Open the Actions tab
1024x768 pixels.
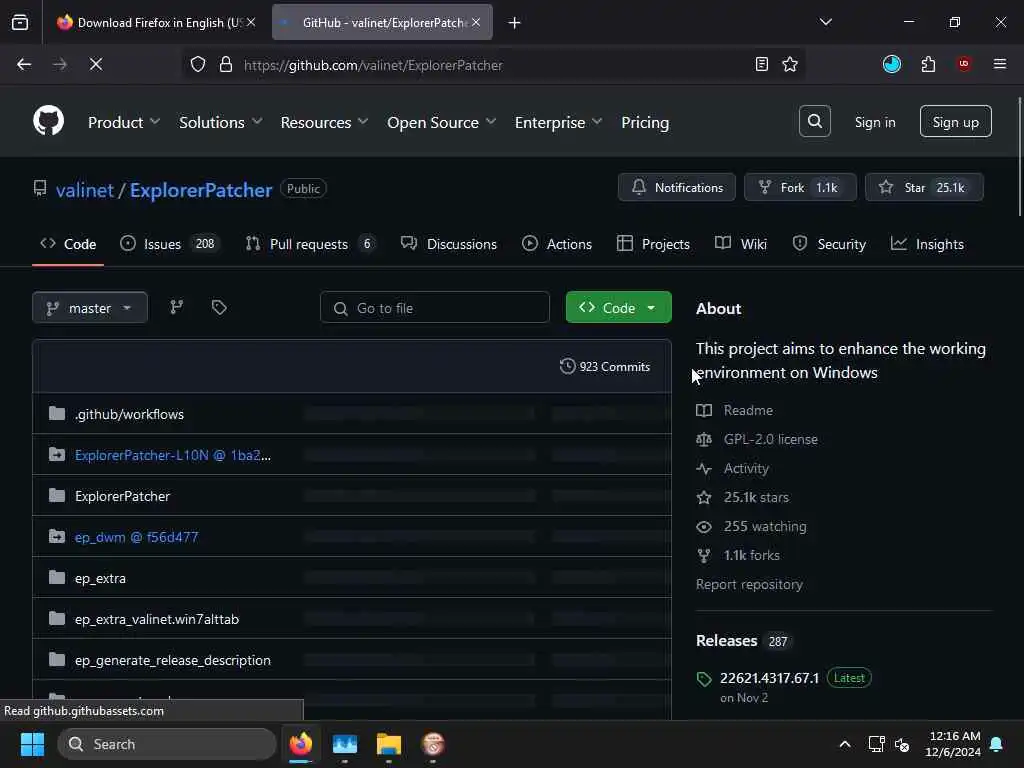[x=557, y=244]
